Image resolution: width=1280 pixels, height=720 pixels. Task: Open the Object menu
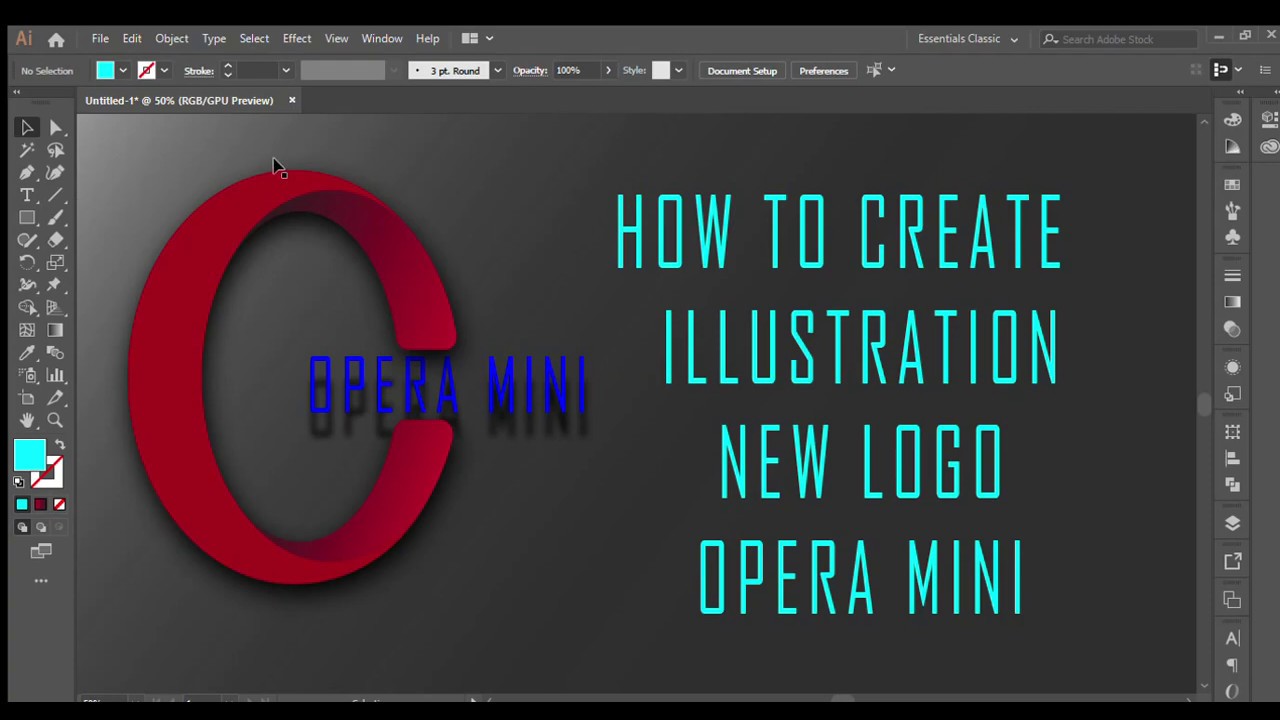click(x=171, y=39)
